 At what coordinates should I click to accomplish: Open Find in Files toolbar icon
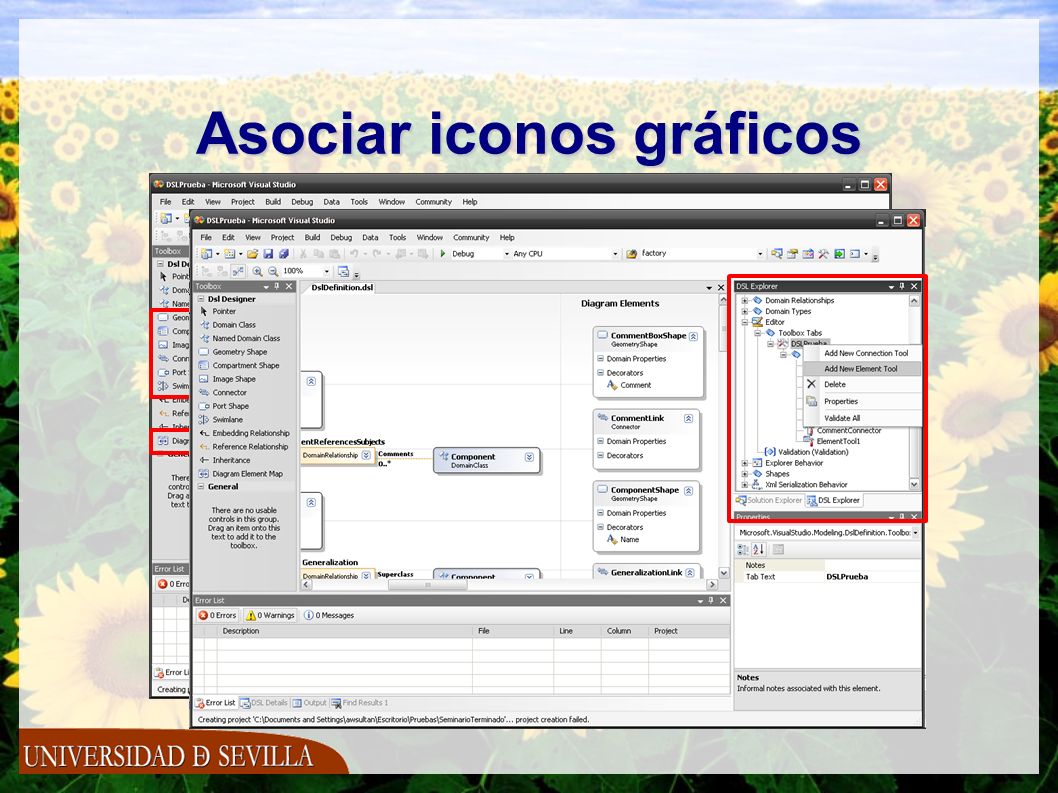pos(631,254)
